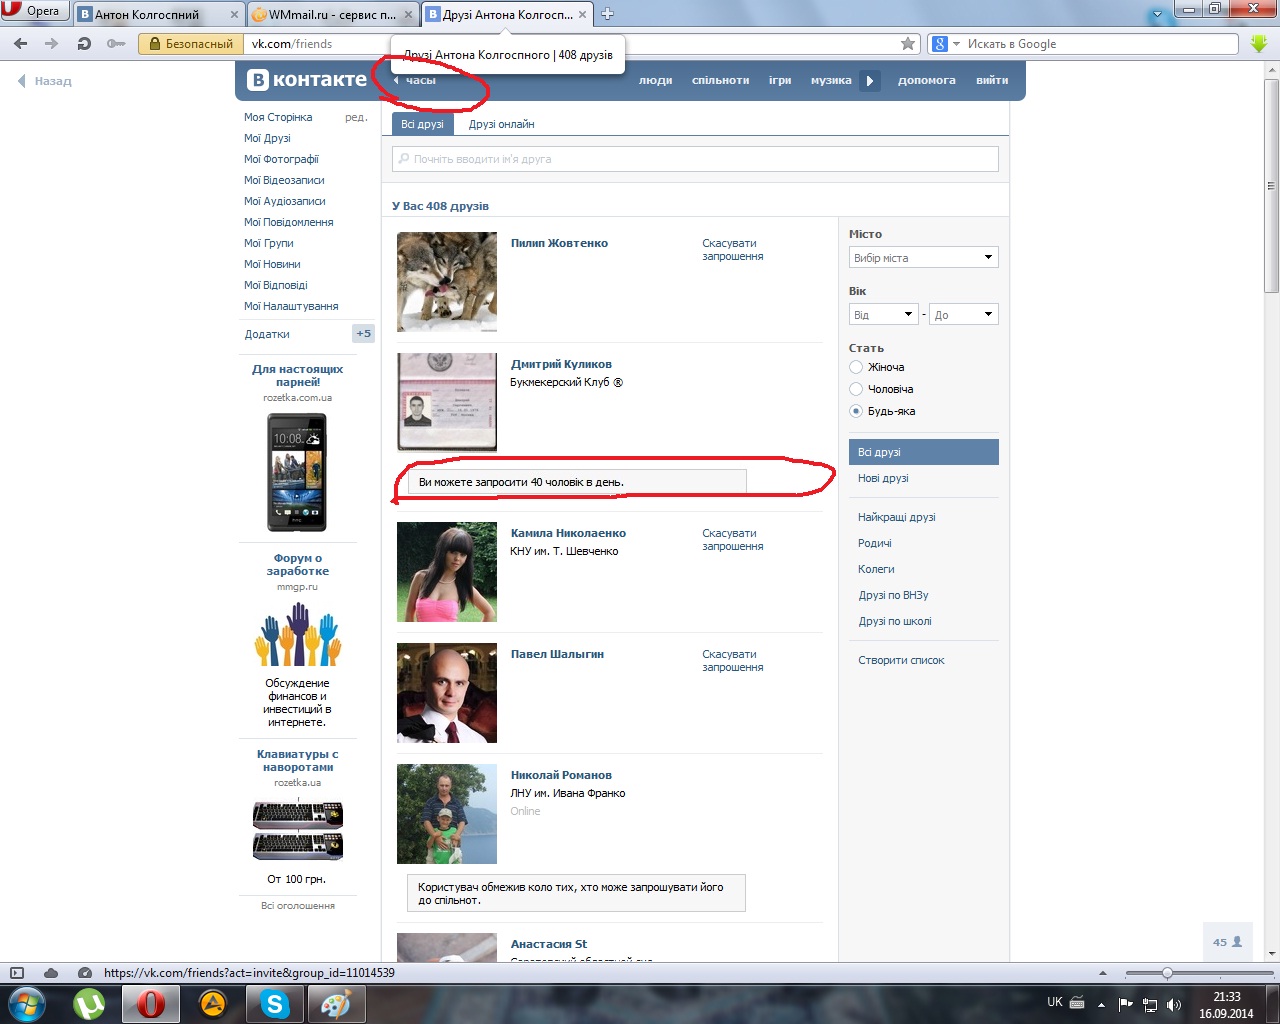Image resolution: width=1280 pixels, height=1024 pixels.
Task: Open спільноти in the VK header menu
Action: (720, 81)
